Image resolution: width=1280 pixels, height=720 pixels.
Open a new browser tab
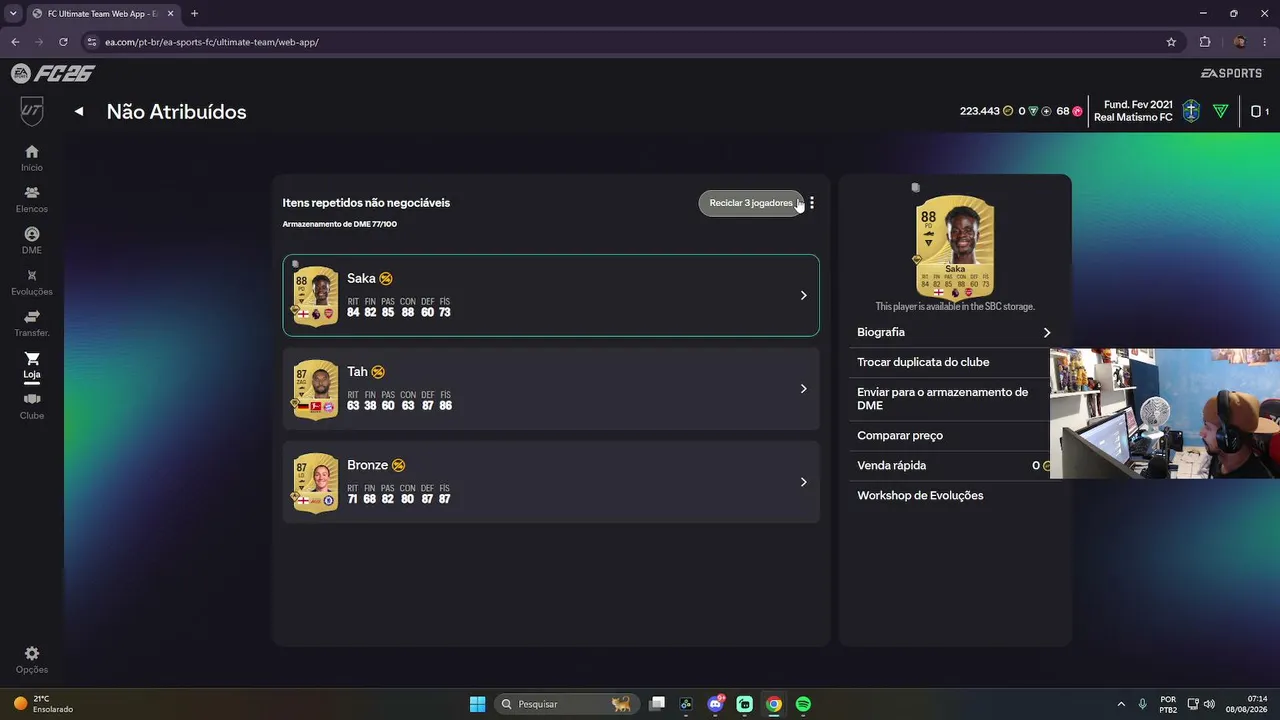194,14
